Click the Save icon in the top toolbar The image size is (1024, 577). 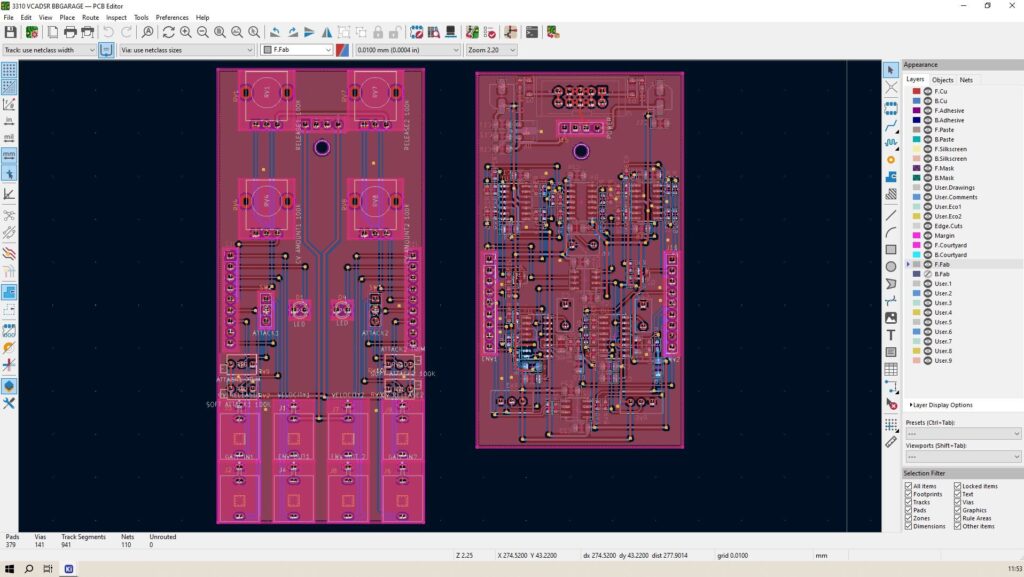pos(10,32)
